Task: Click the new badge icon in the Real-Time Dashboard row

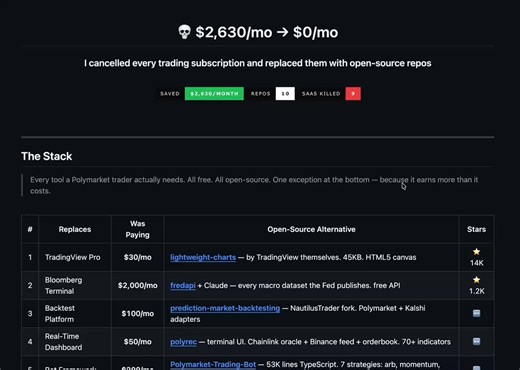Action: point(476,341)
